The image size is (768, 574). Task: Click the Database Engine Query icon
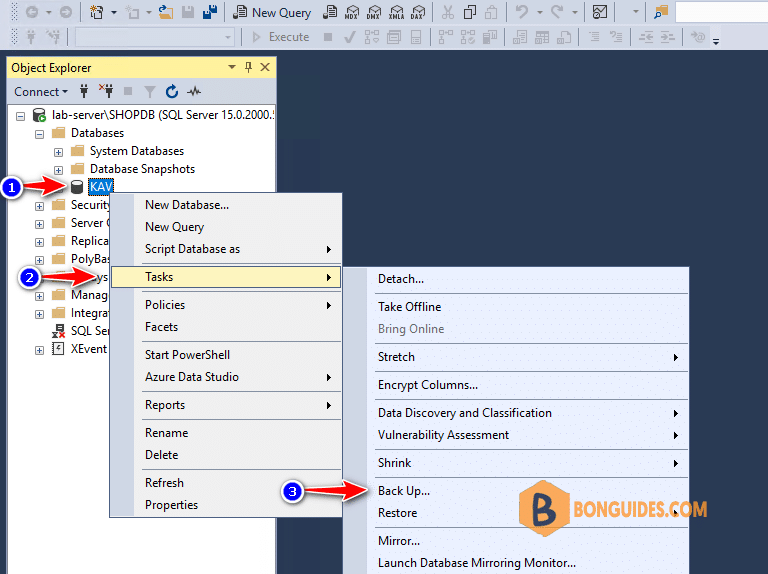tap(330, 12)
